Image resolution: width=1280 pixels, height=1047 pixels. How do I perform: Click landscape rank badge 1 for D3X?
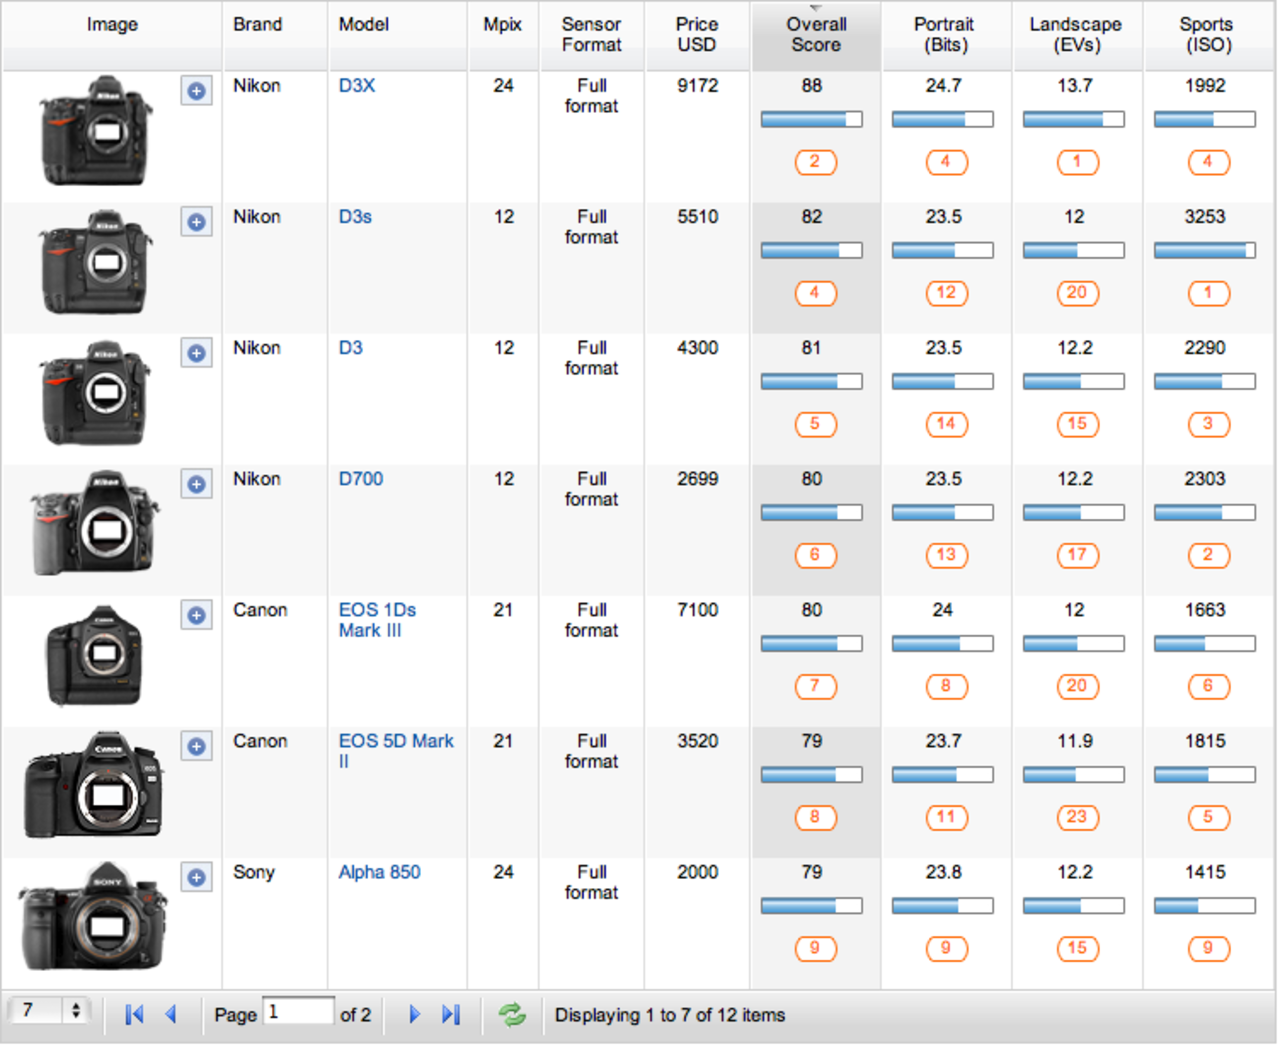click(x=1077, y=162)
